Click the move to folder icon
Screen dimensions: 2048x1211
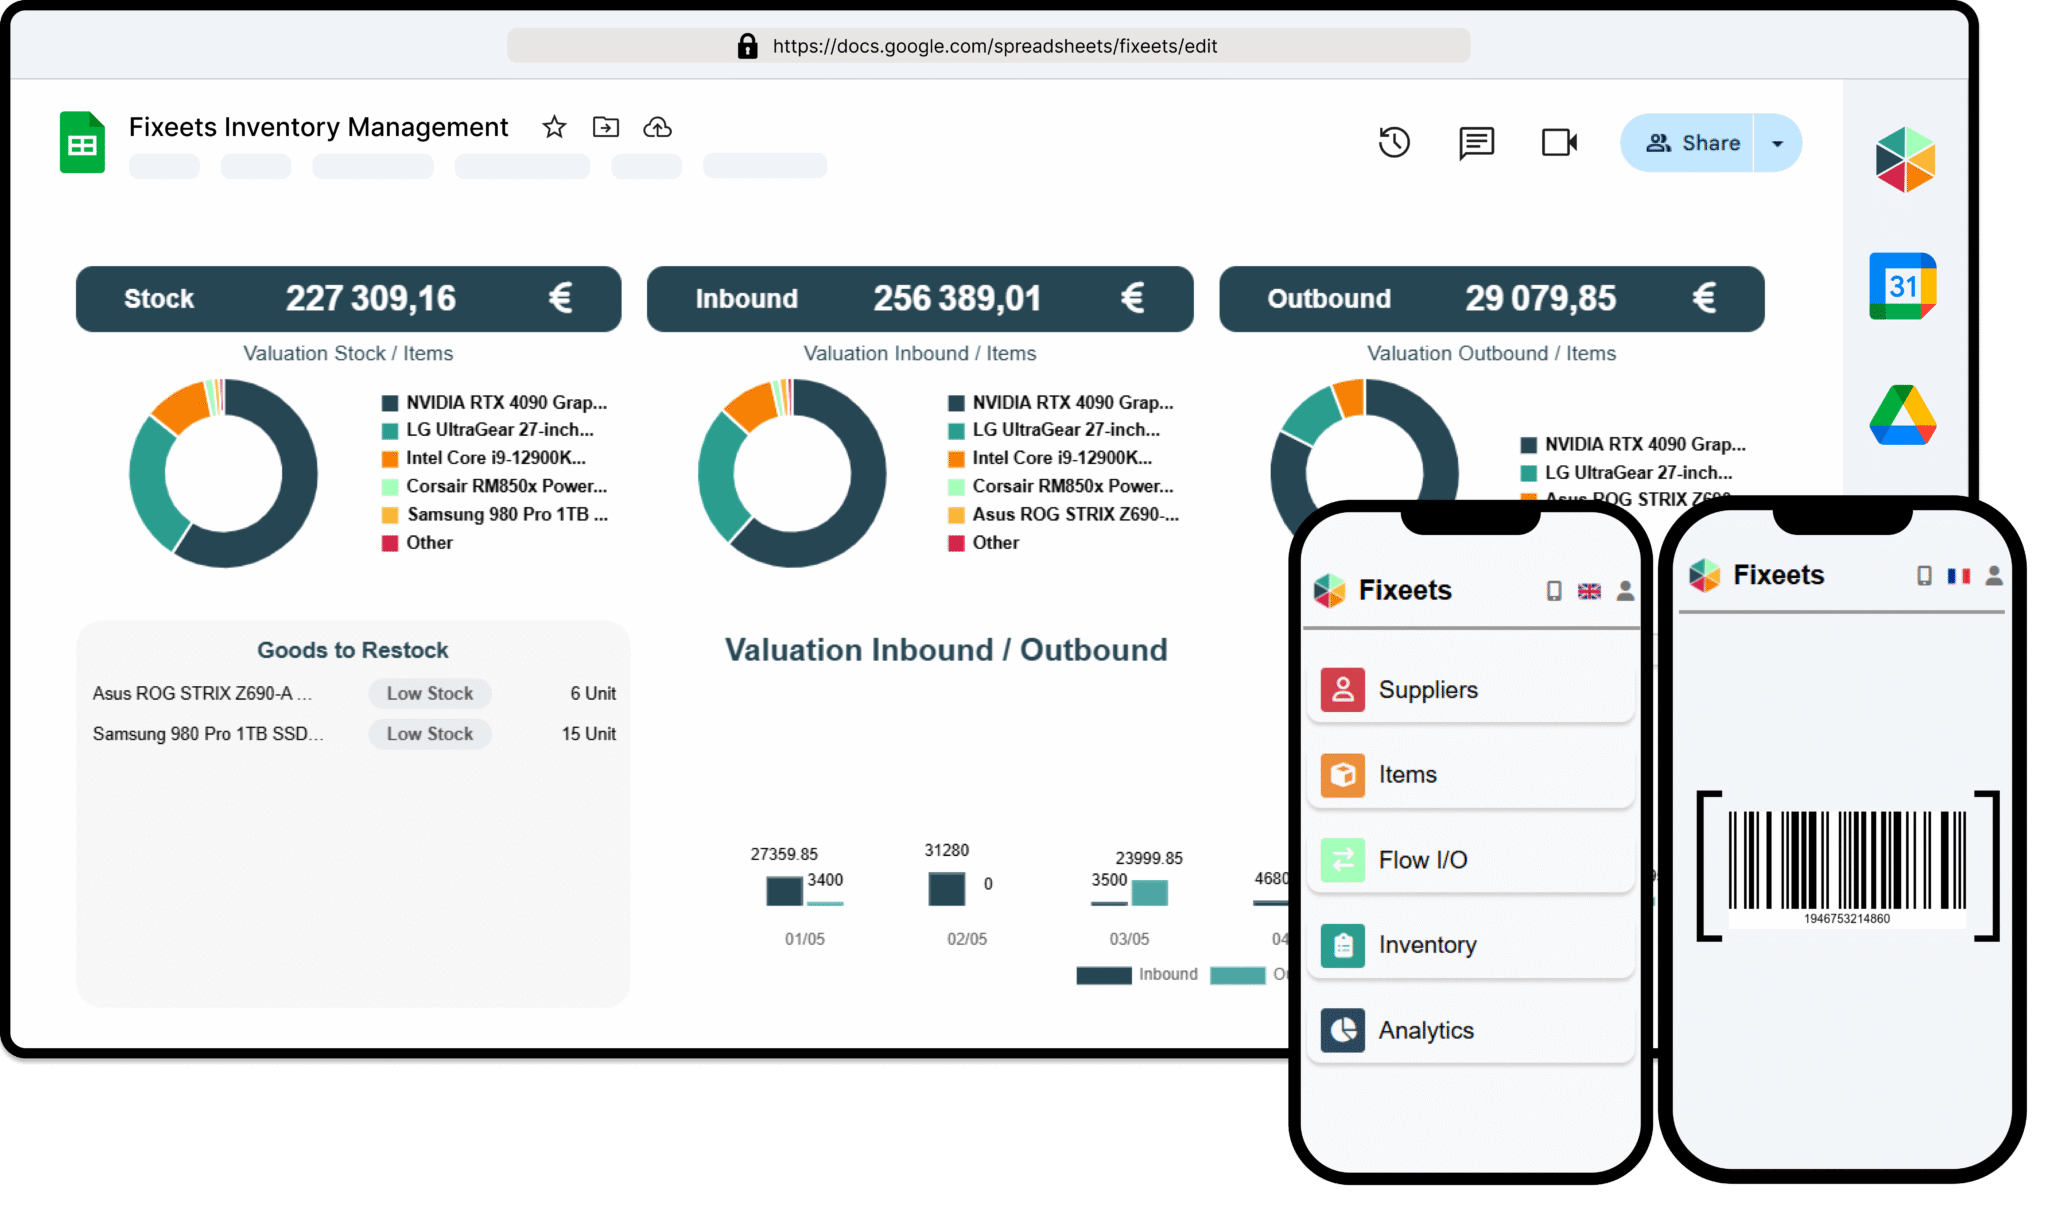point(606,127)
